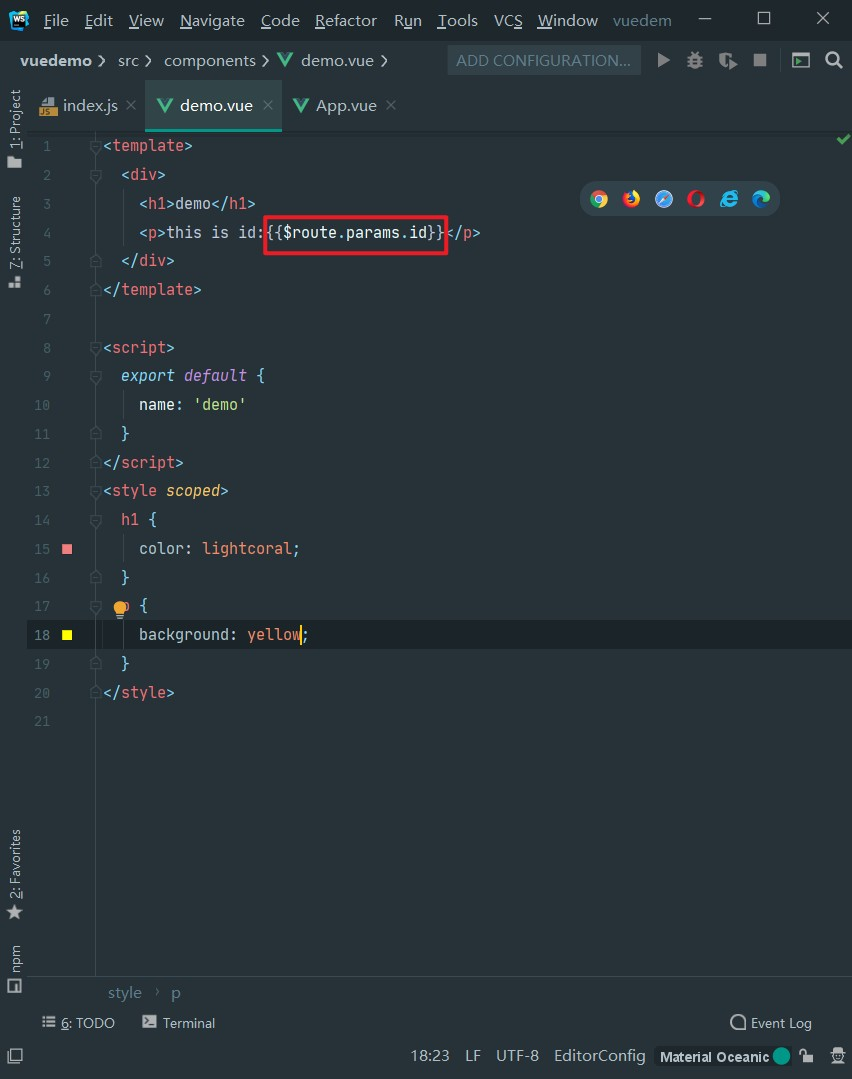
Task: Click components in the breadcrumb path
Action: tap(210, 61)
